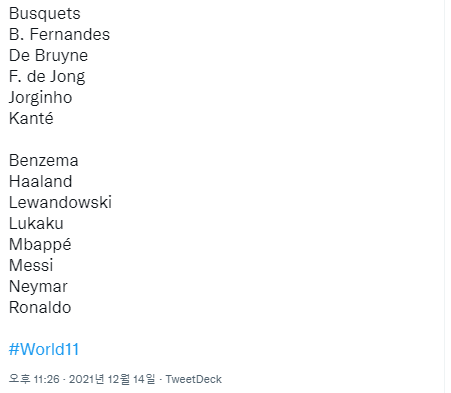Click the Jorginho text line
Screen dimensions: 451x393
coord(40,97)
